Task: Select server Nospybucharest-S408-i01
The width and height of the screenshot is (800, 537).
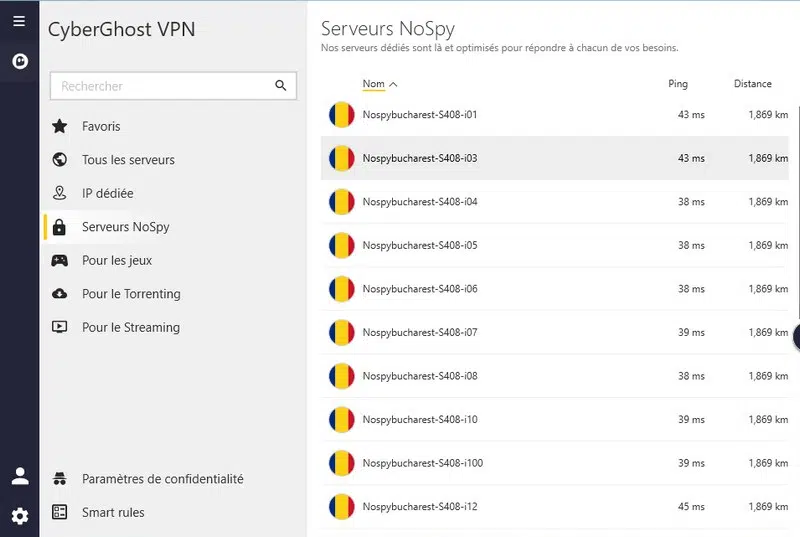Action: (420, 115)
